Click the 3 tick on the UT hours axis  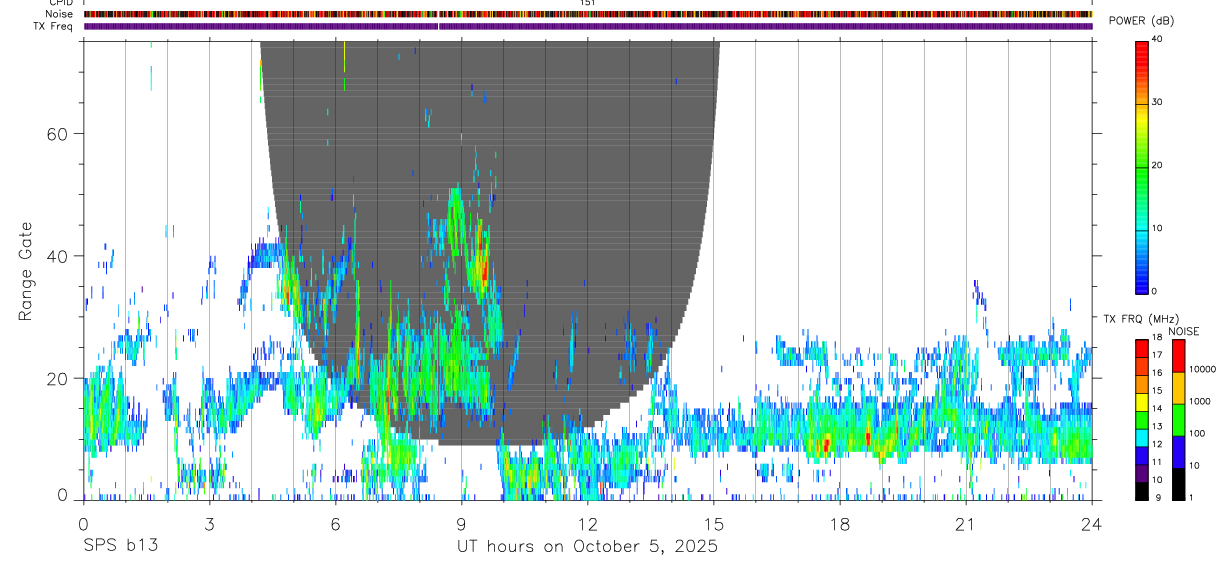[x=209, y=523]
